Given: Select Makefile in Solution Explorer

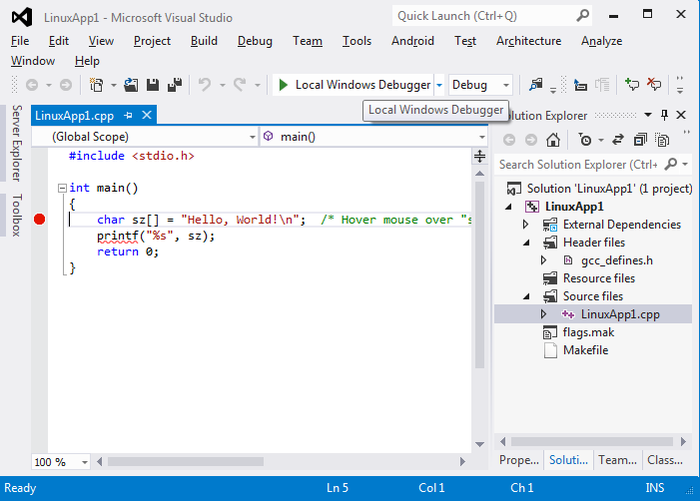Looking at the screenshot, I should coord(585,350).
